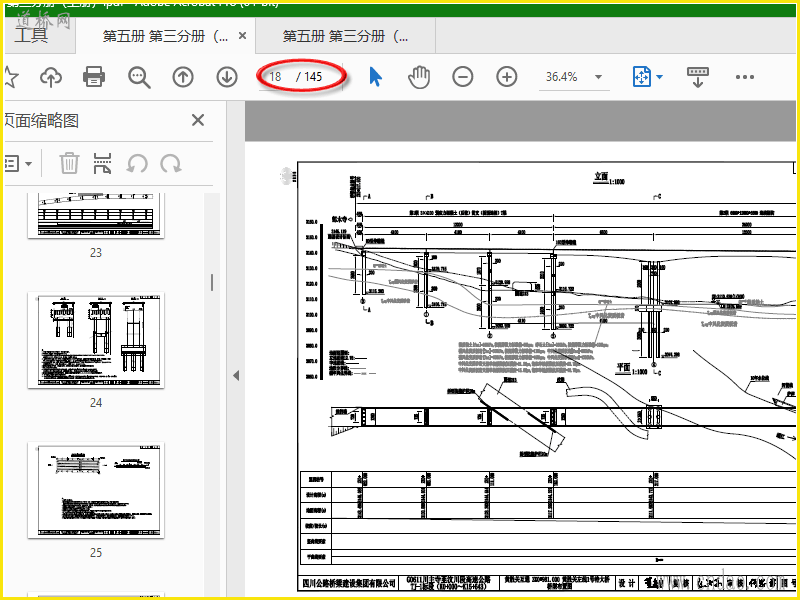800x600 pixels.
Task: Open the thumbnail panel options menu
Action: (20, 163)
